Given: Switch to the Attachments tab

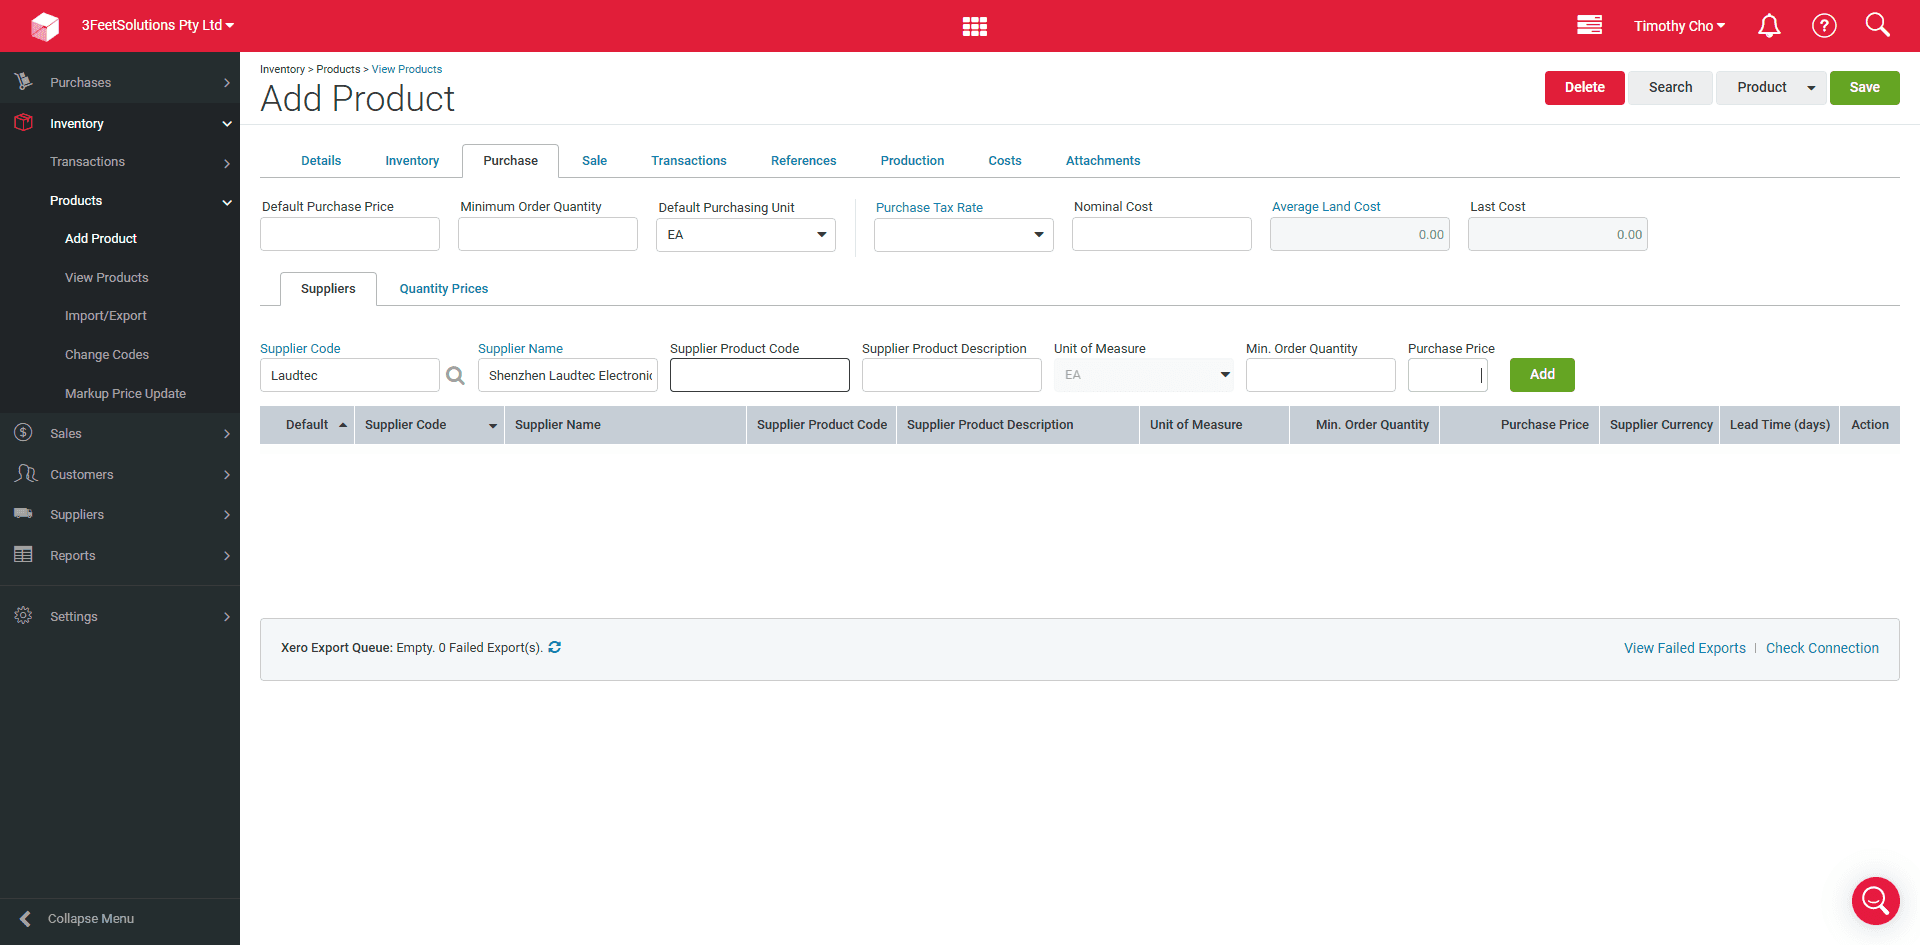Looking at the screenshot, I should click(x=1103, y=161).
